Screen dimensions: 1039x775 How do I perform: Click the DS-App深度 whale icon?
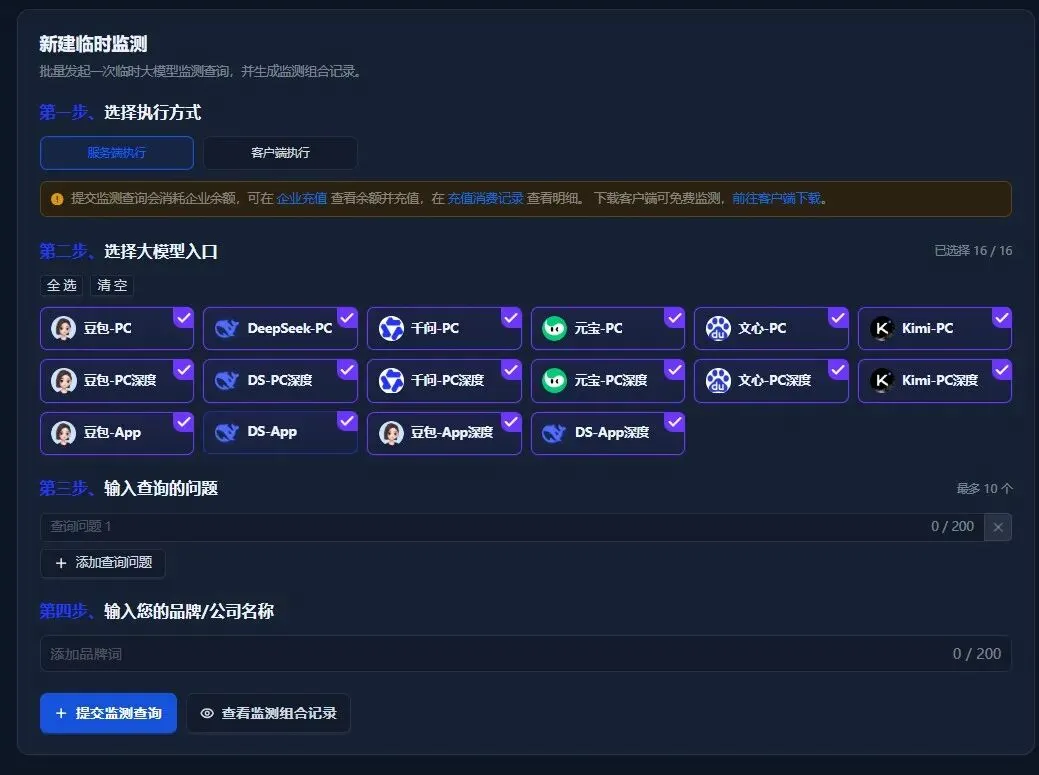click(554, 433)
